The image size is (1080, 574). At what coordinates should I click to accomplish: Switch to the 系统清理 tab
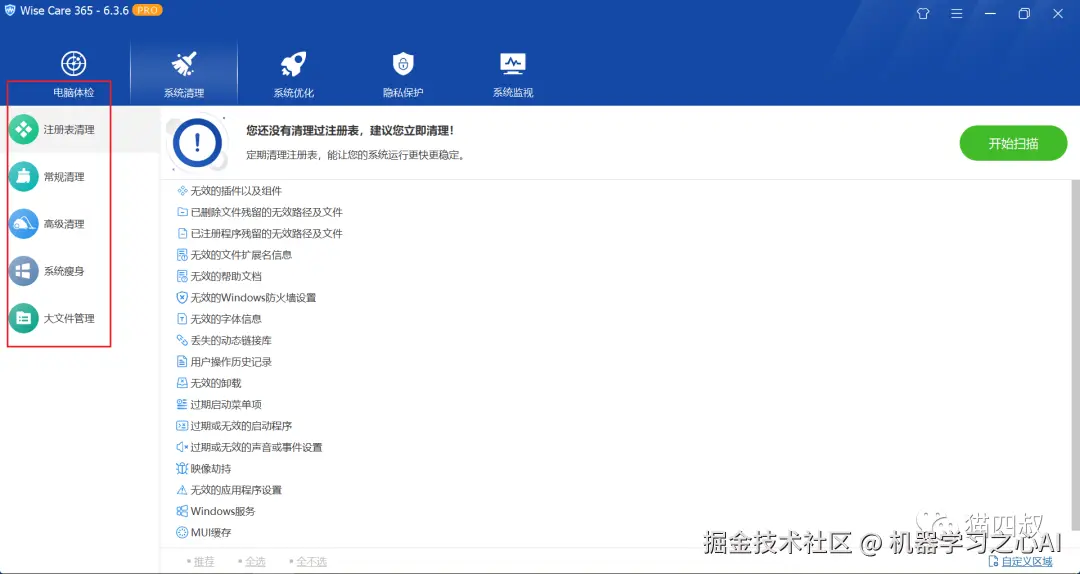pos(184,74)
